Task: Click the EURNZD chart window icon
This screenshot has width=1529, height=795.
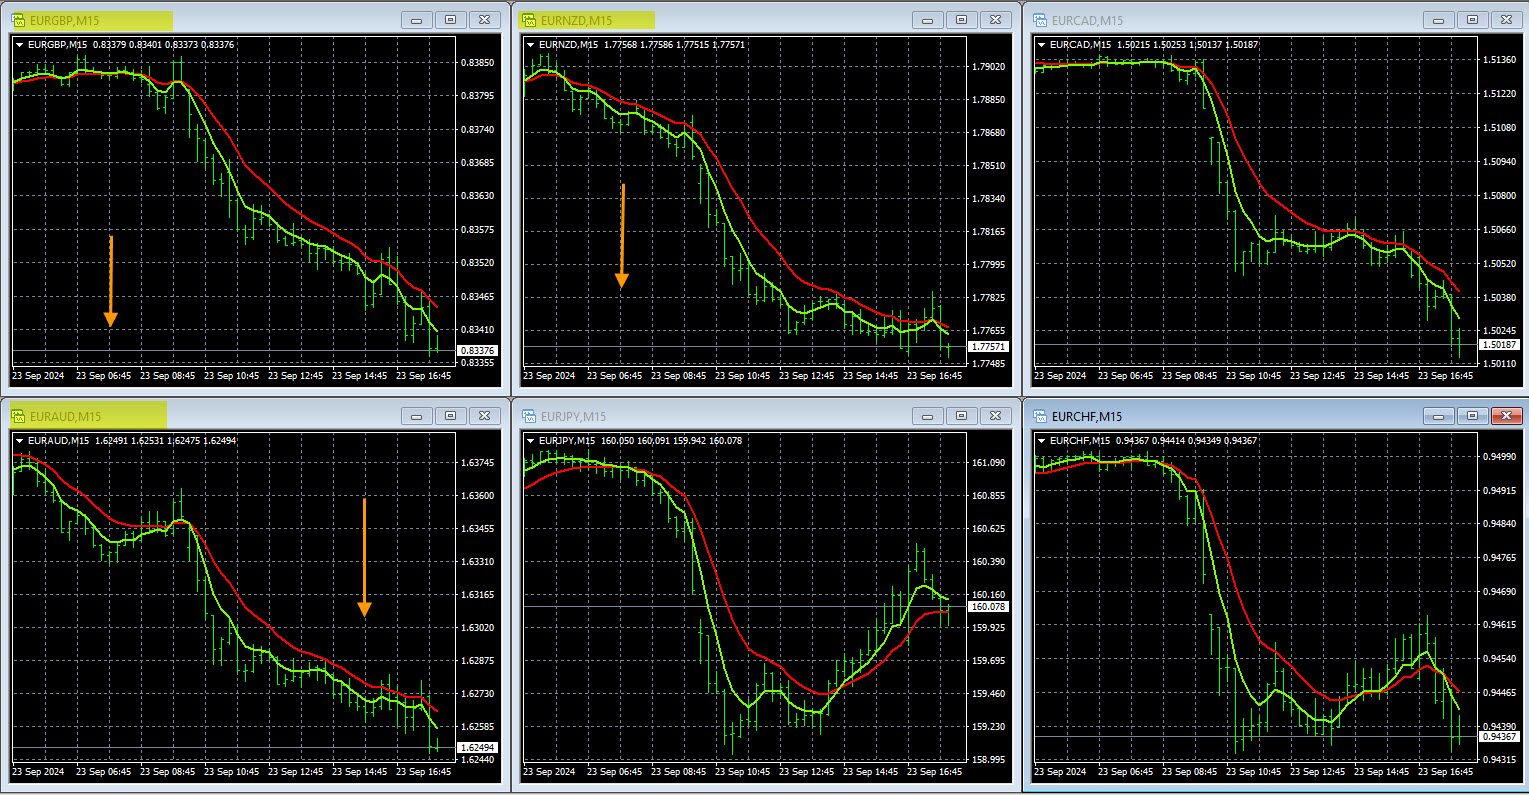Action: coord(529,20)
